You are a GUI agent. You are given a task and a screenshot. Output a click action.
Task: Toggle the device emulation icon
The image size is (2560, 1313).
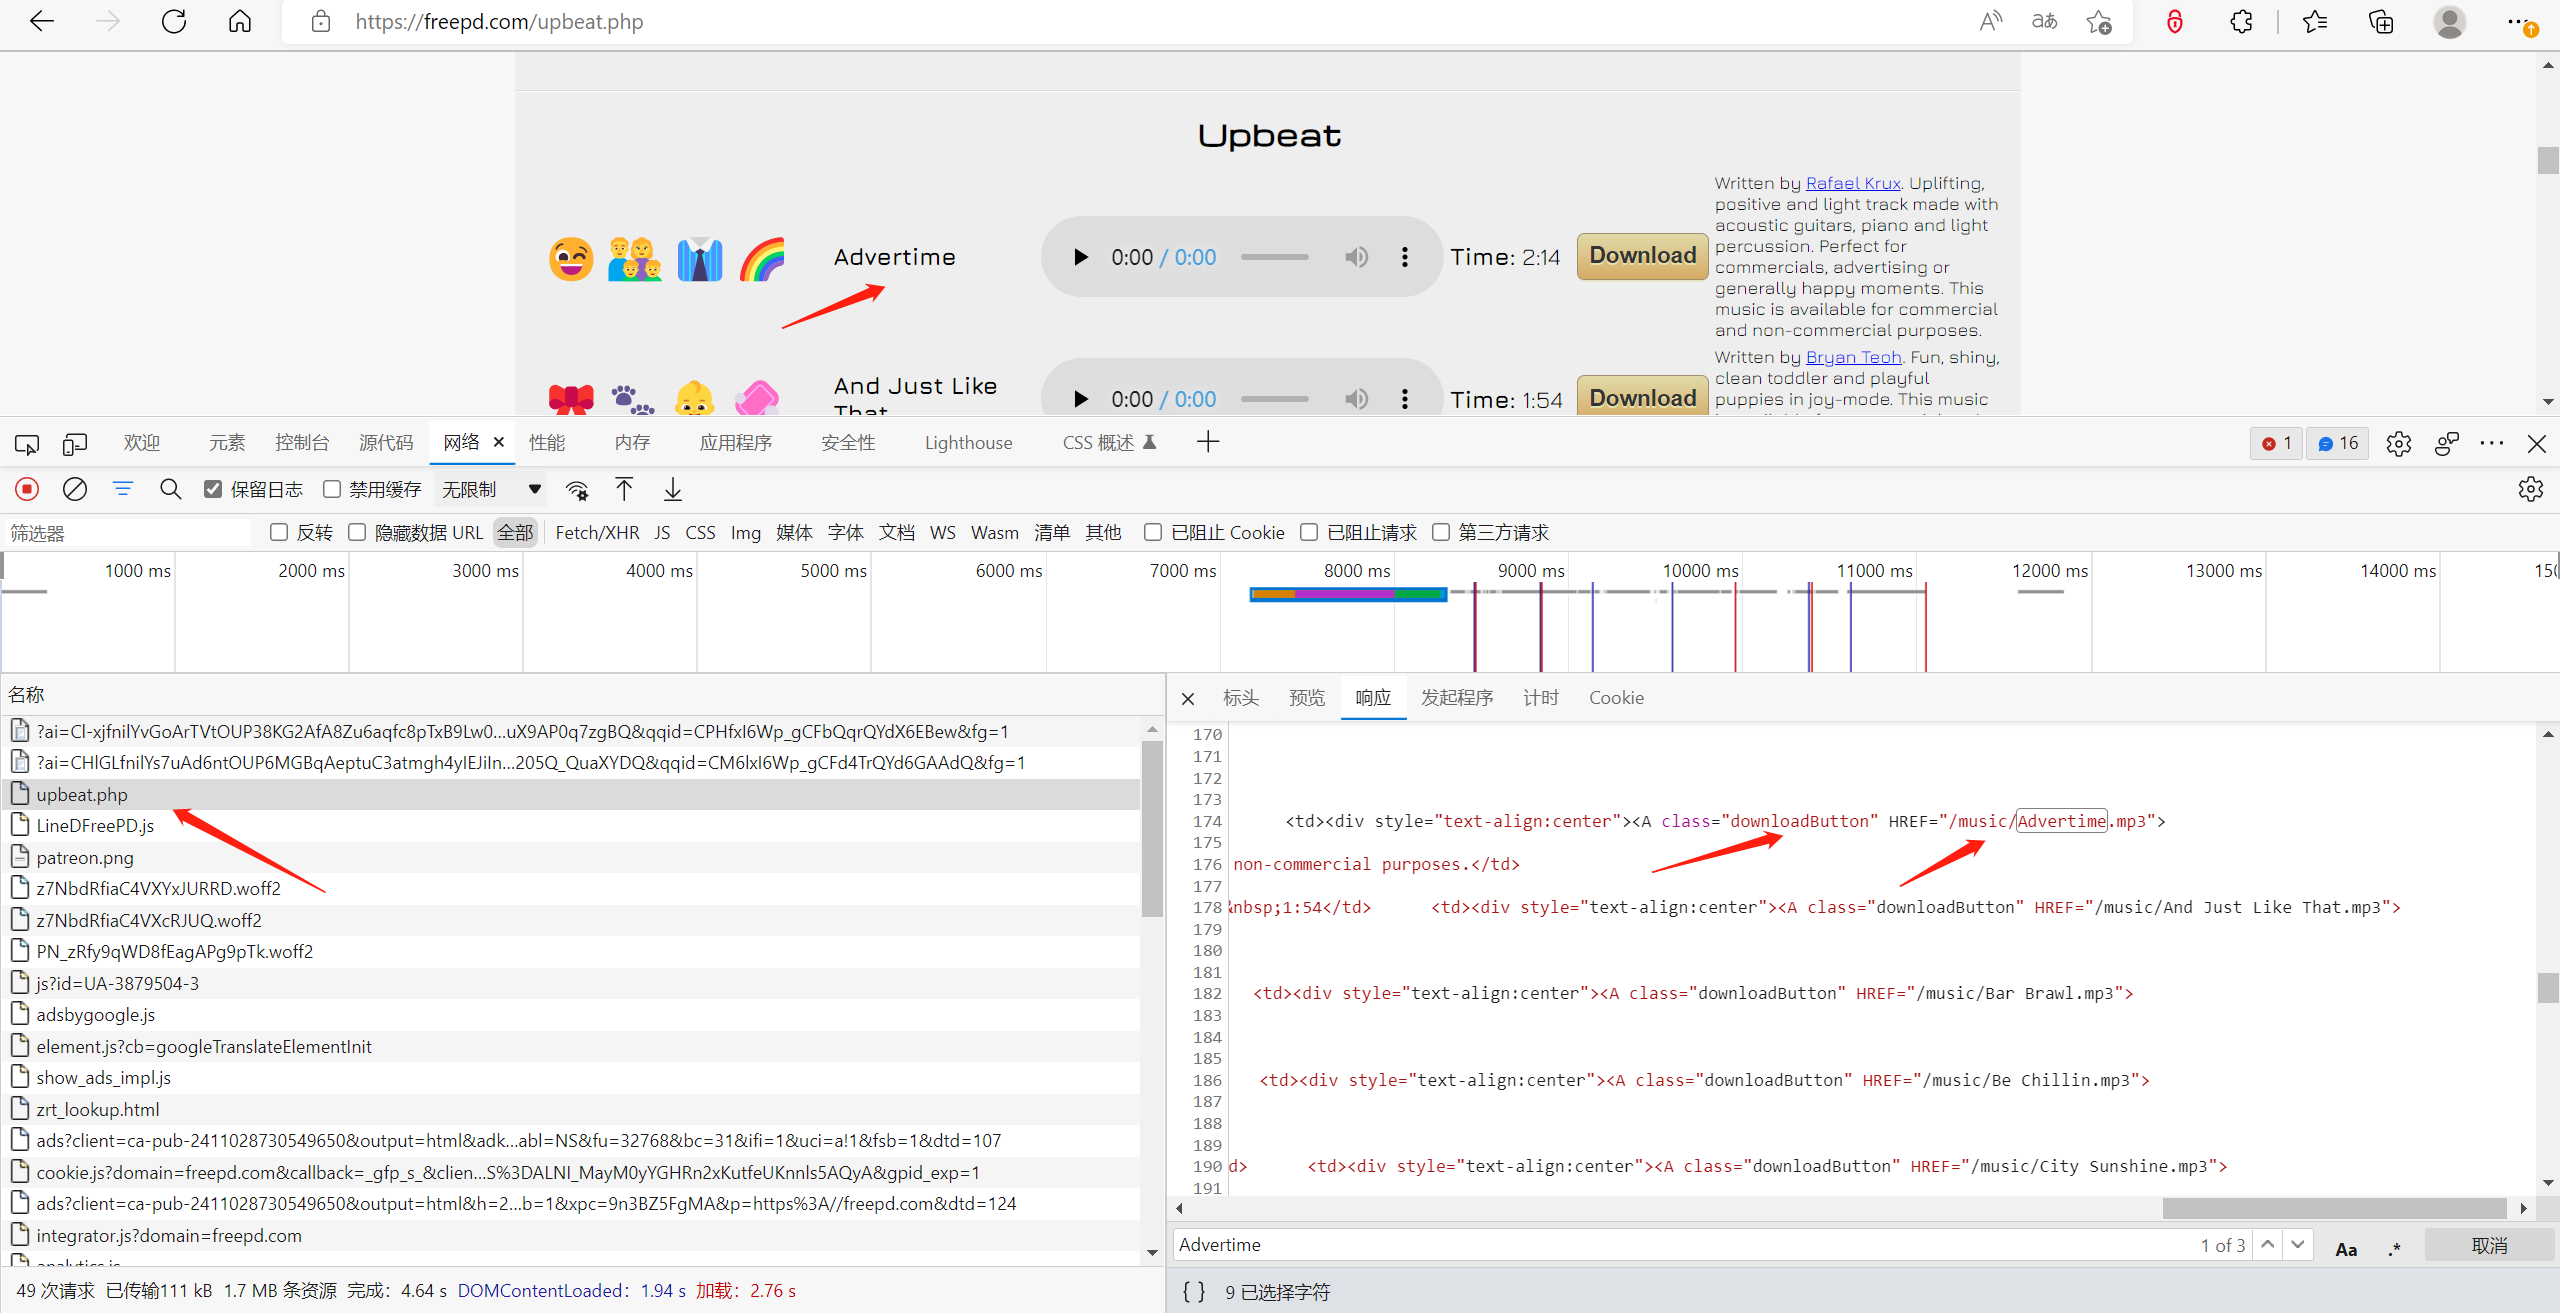tap(75, 443)
